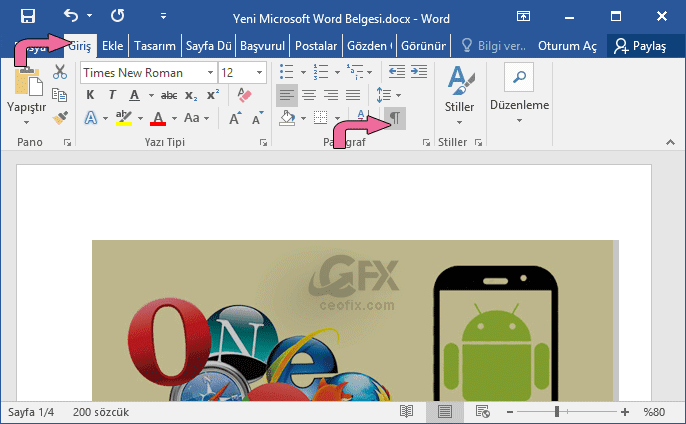Open the Pano dialog launcher
Screen dimensions: 686x424
(x=67, y=142)
